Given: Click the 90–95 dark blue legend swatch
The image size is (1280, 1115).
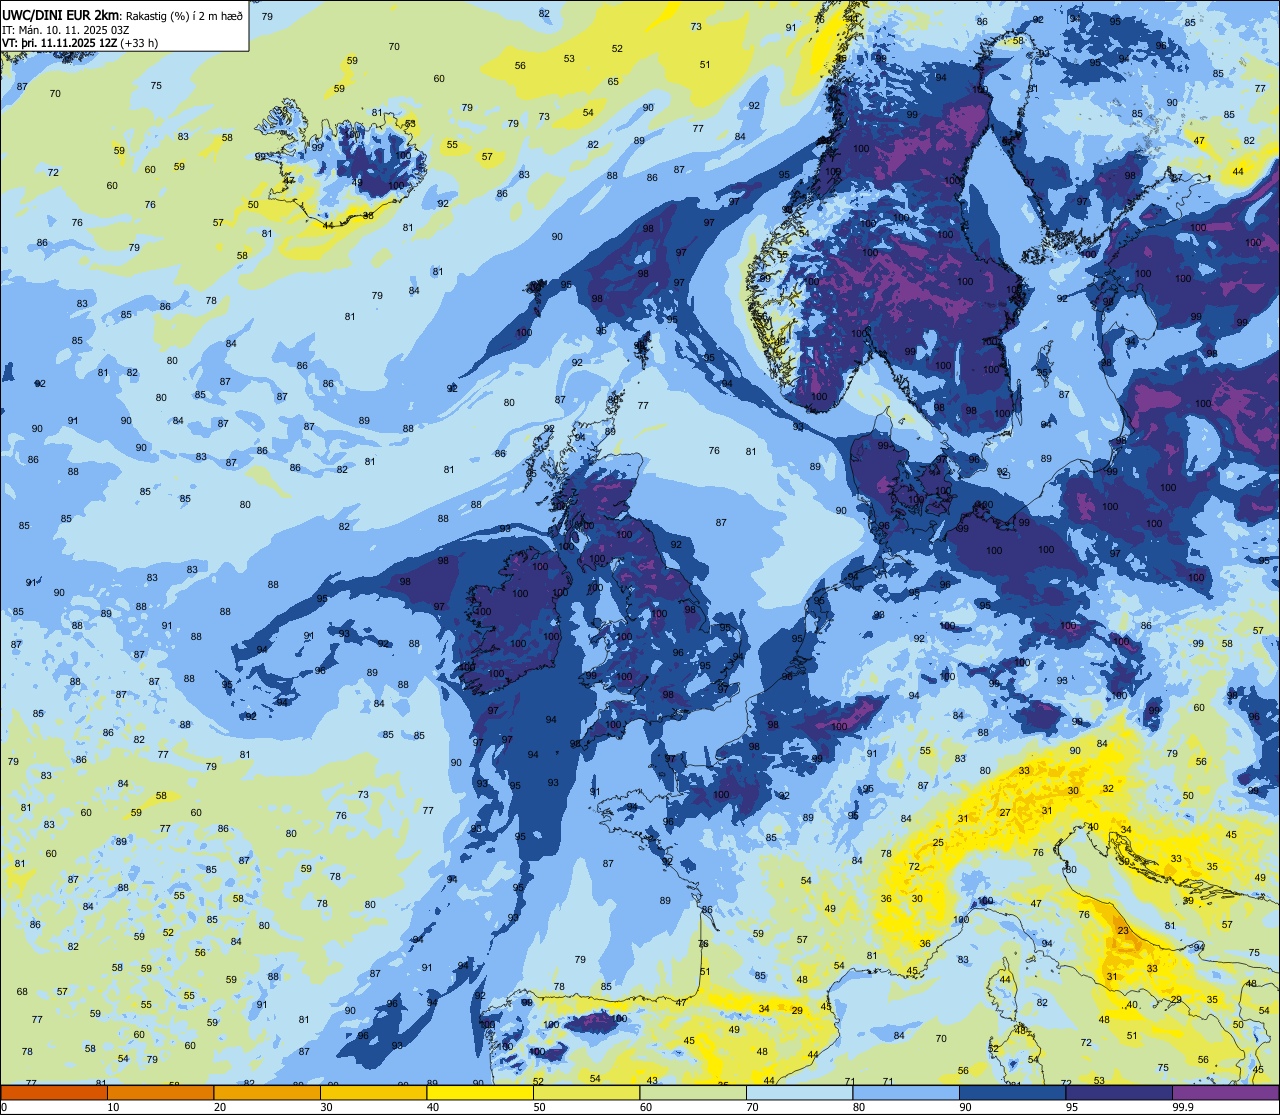Looking at the screenshot, I should pos(1012,1093).
